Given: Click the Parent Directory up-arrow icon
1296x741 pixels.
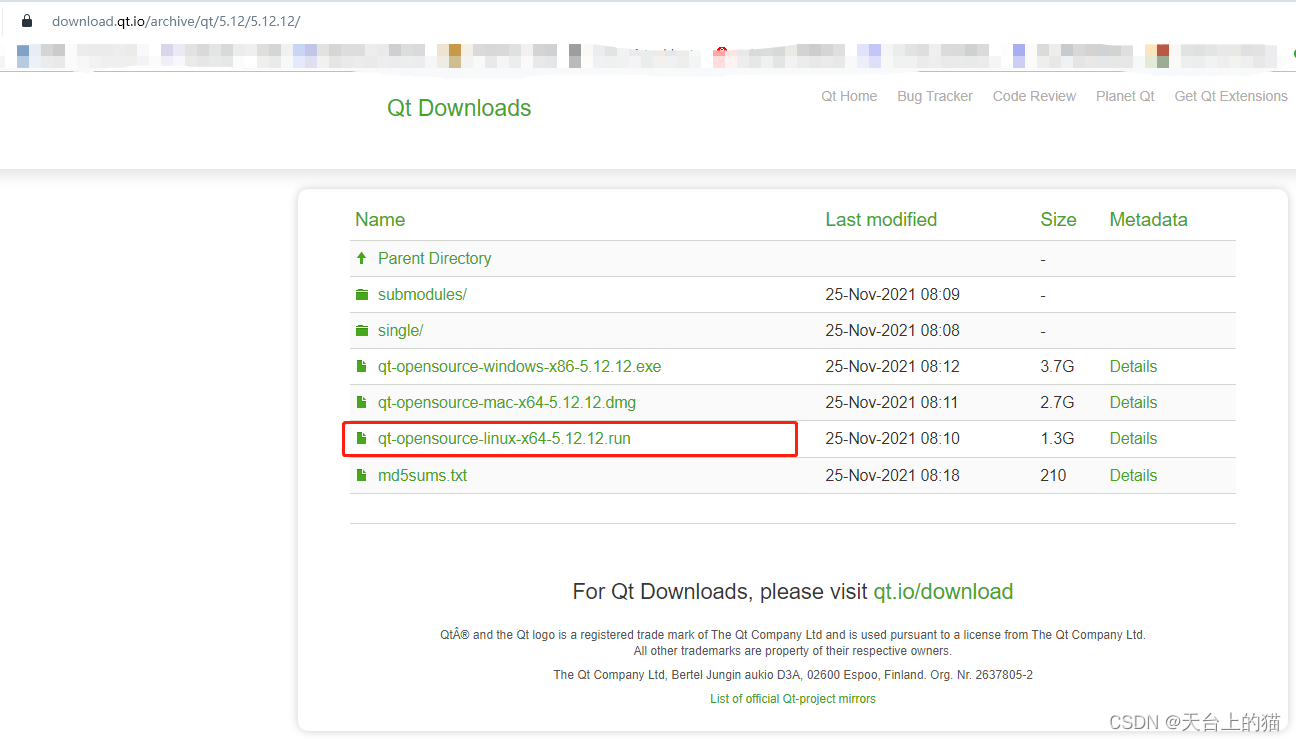Looking at the screenshot, I should tap(361, 258).
